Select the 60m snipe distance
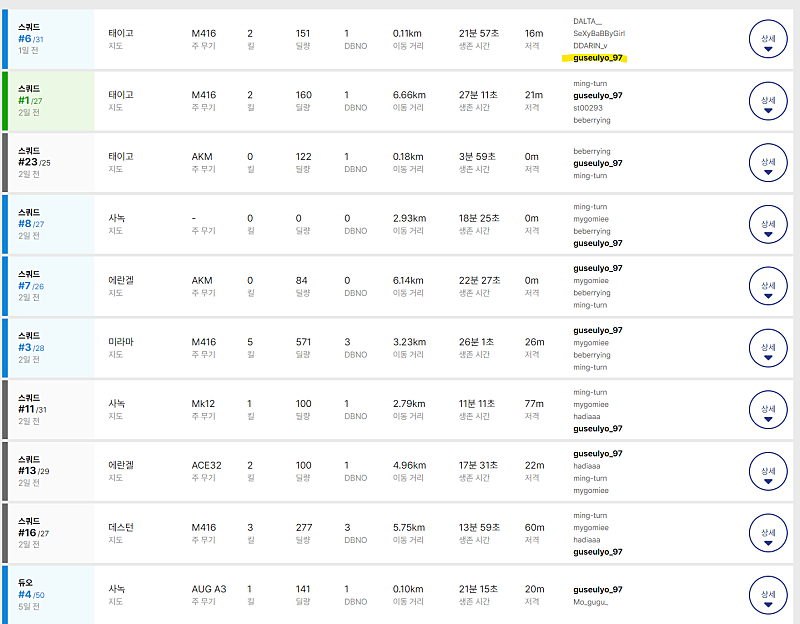 535,527
